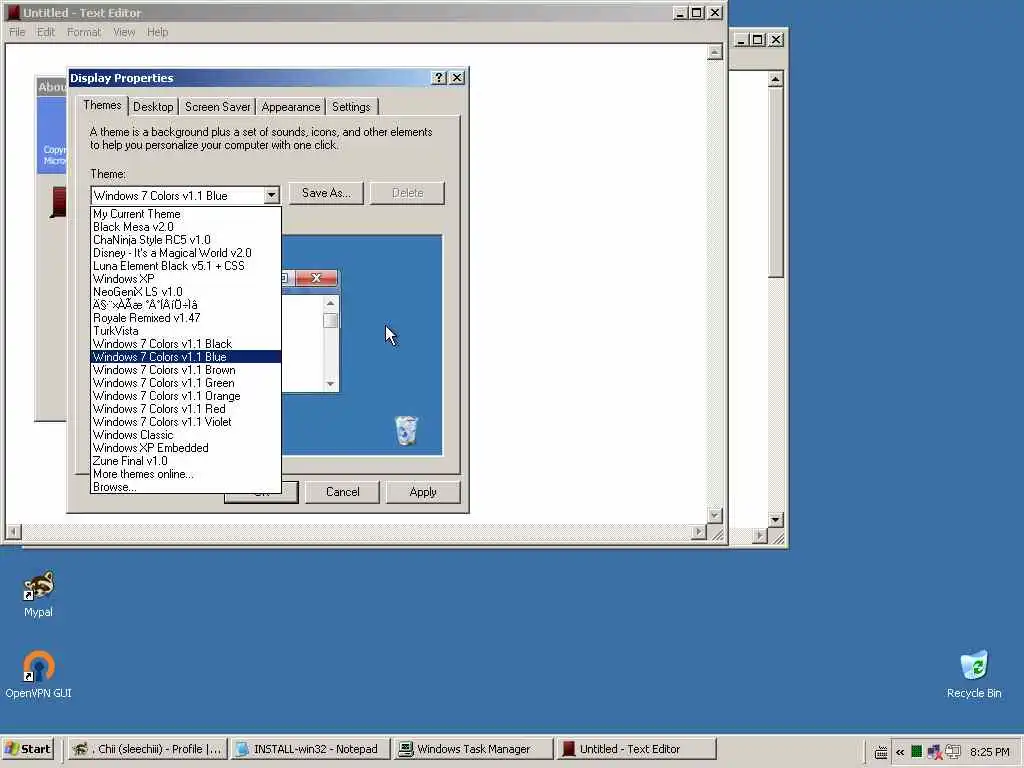Click the Cancel button in Display Properties
Viewport: 1024px width, 768px height.
[x=342, y=492]
